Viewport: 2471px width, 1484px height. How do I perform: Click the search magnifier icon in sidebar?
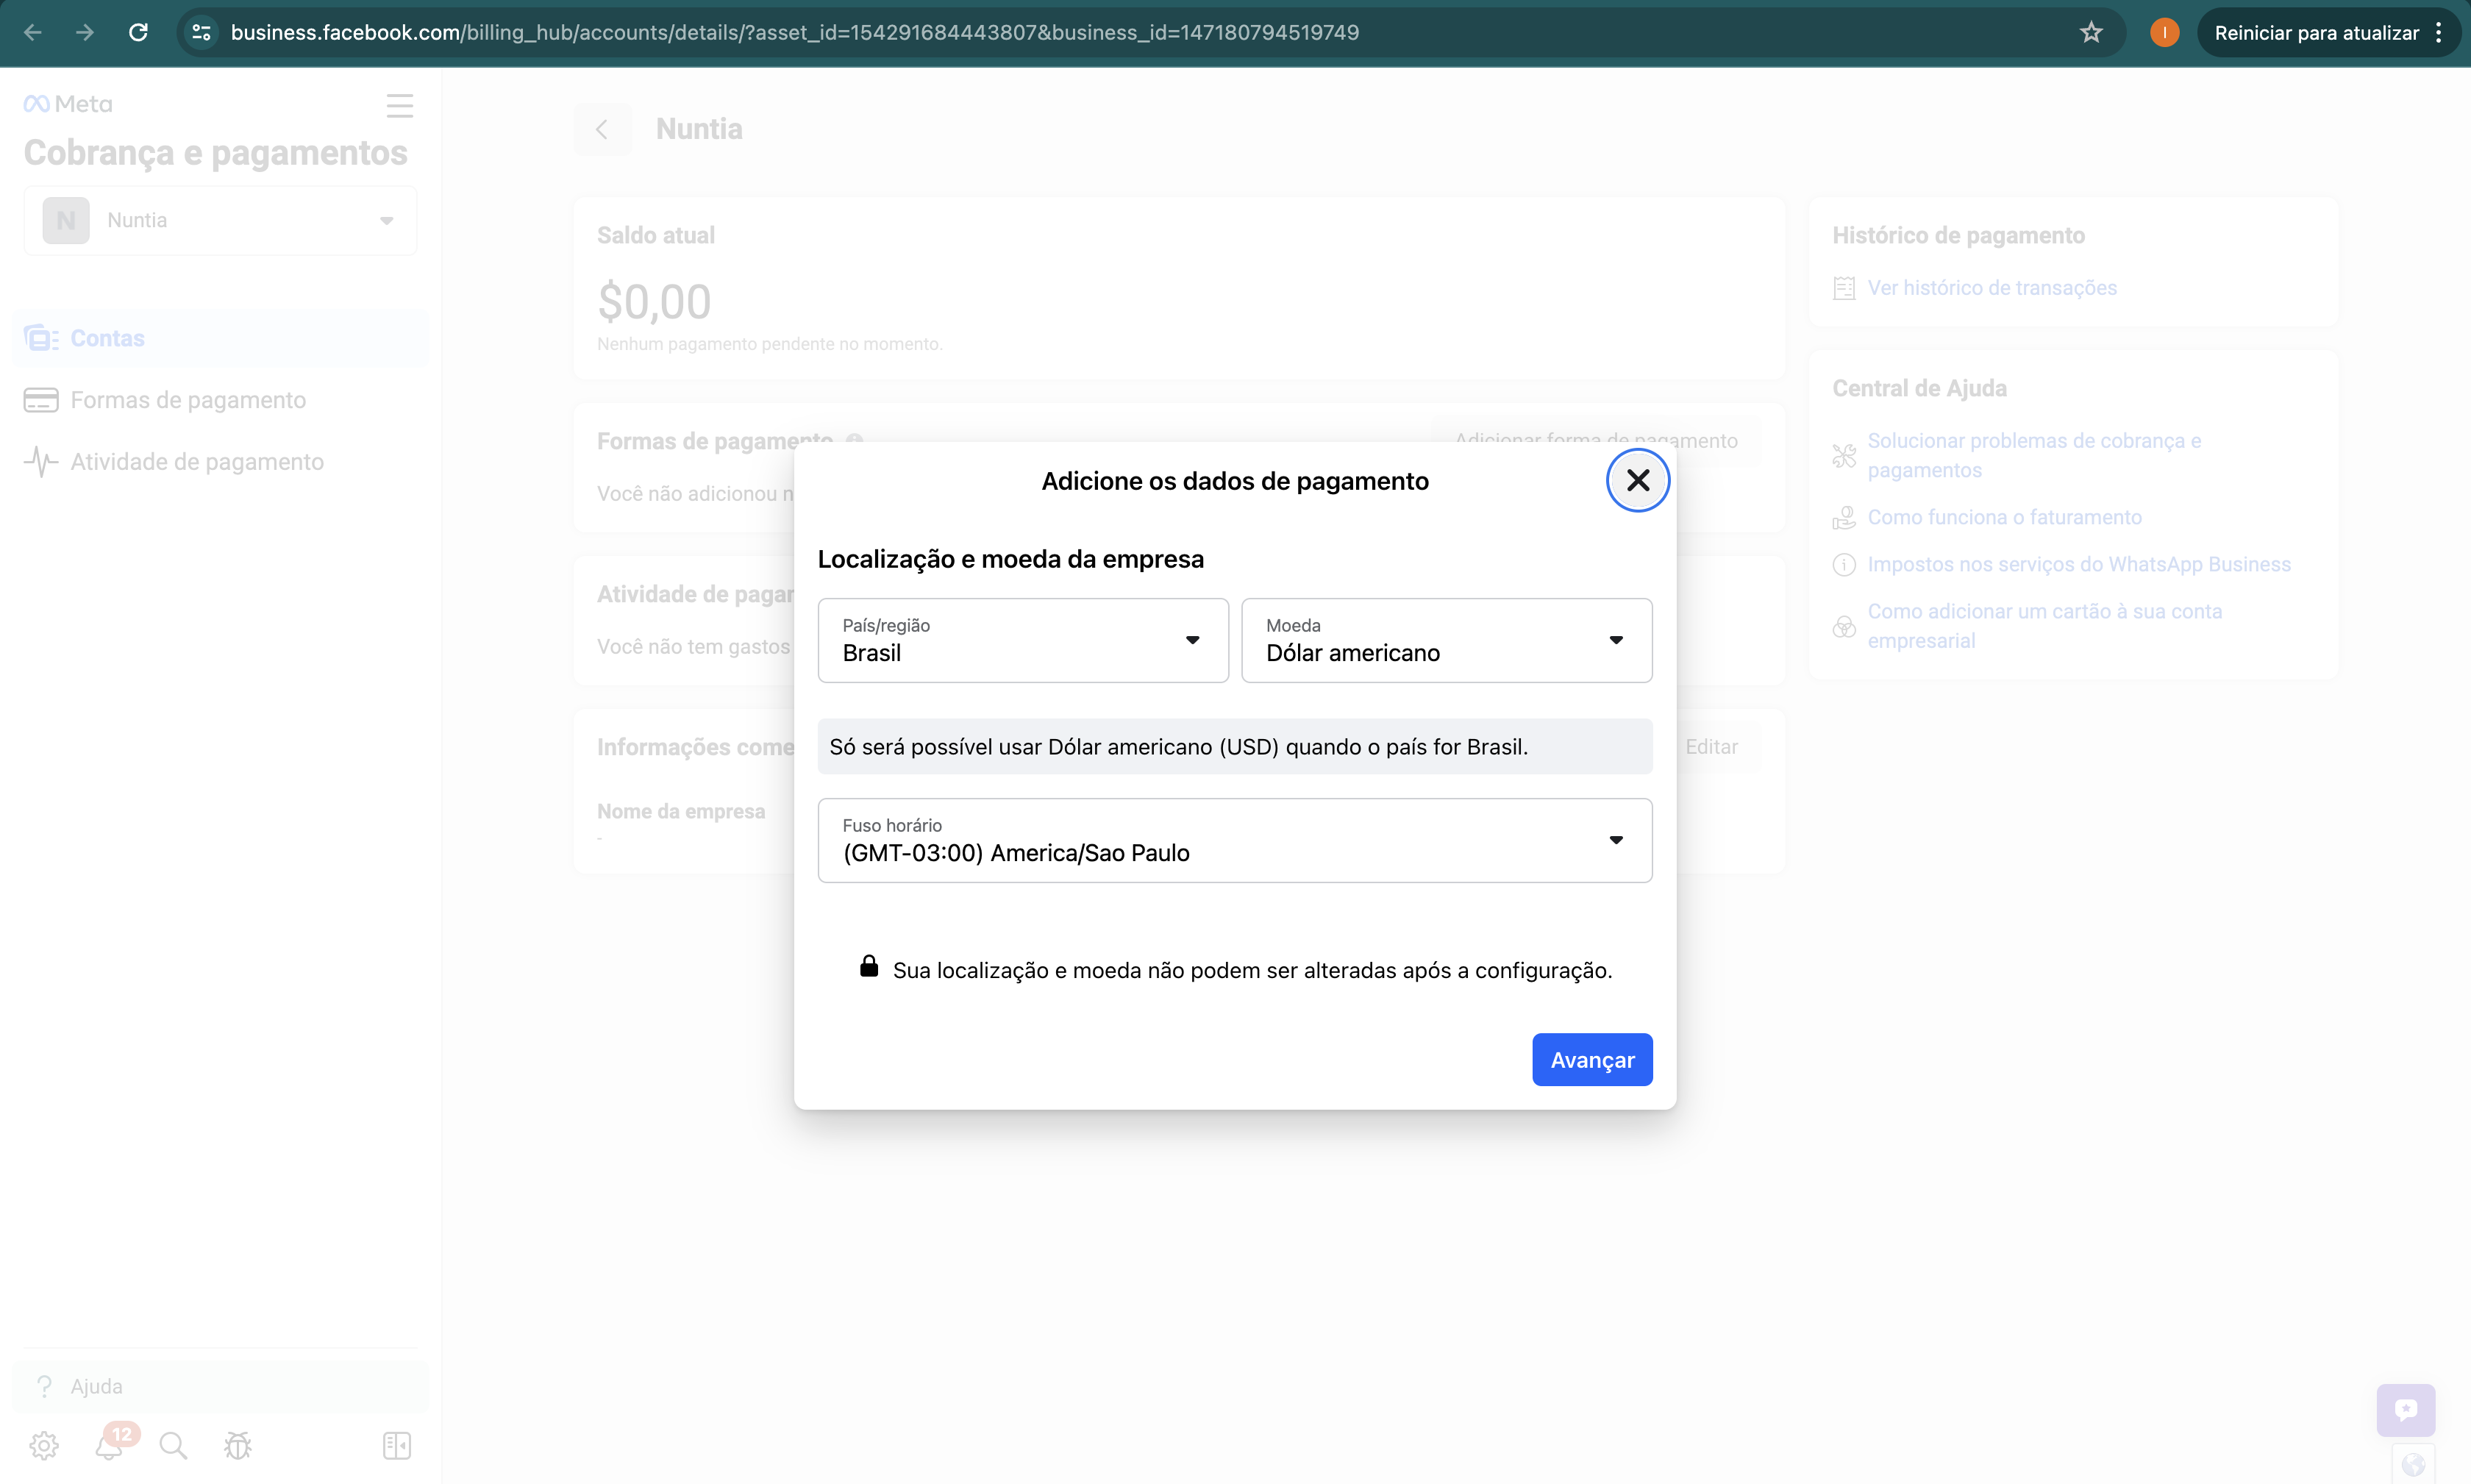tap(173, 1445)
